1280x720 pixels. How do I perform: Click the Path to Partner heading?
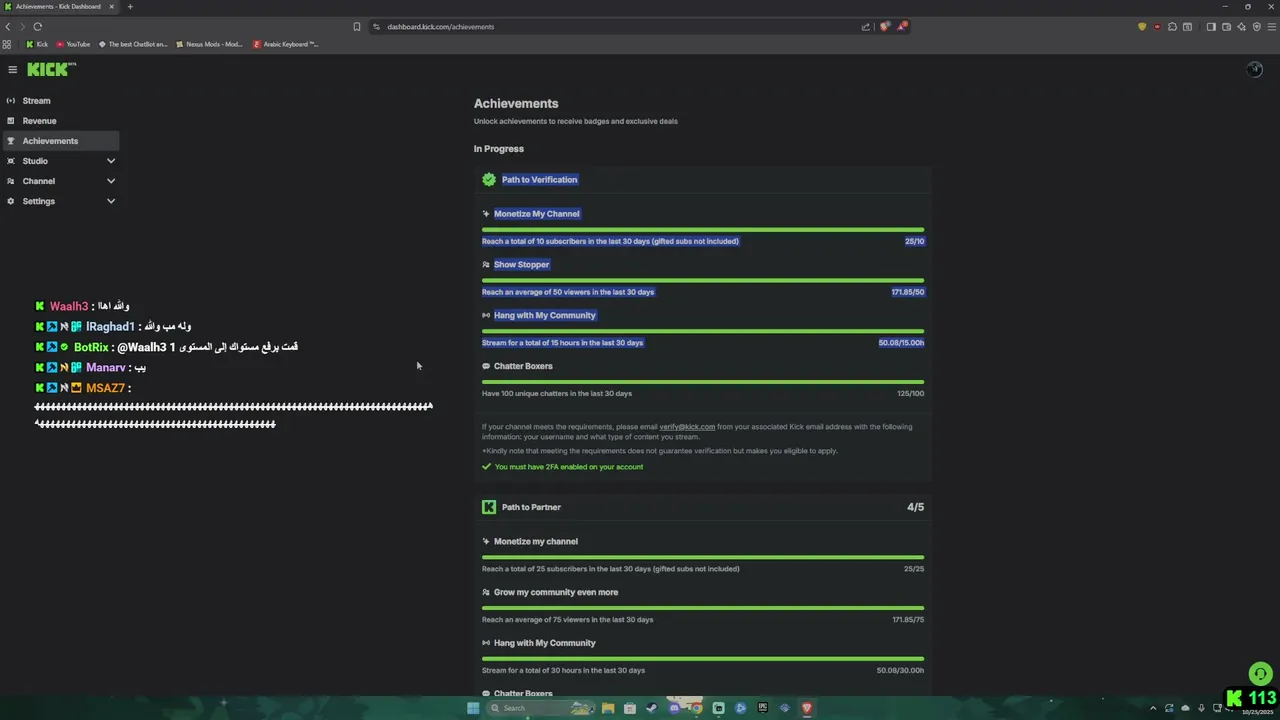click(x=531, y=507)
